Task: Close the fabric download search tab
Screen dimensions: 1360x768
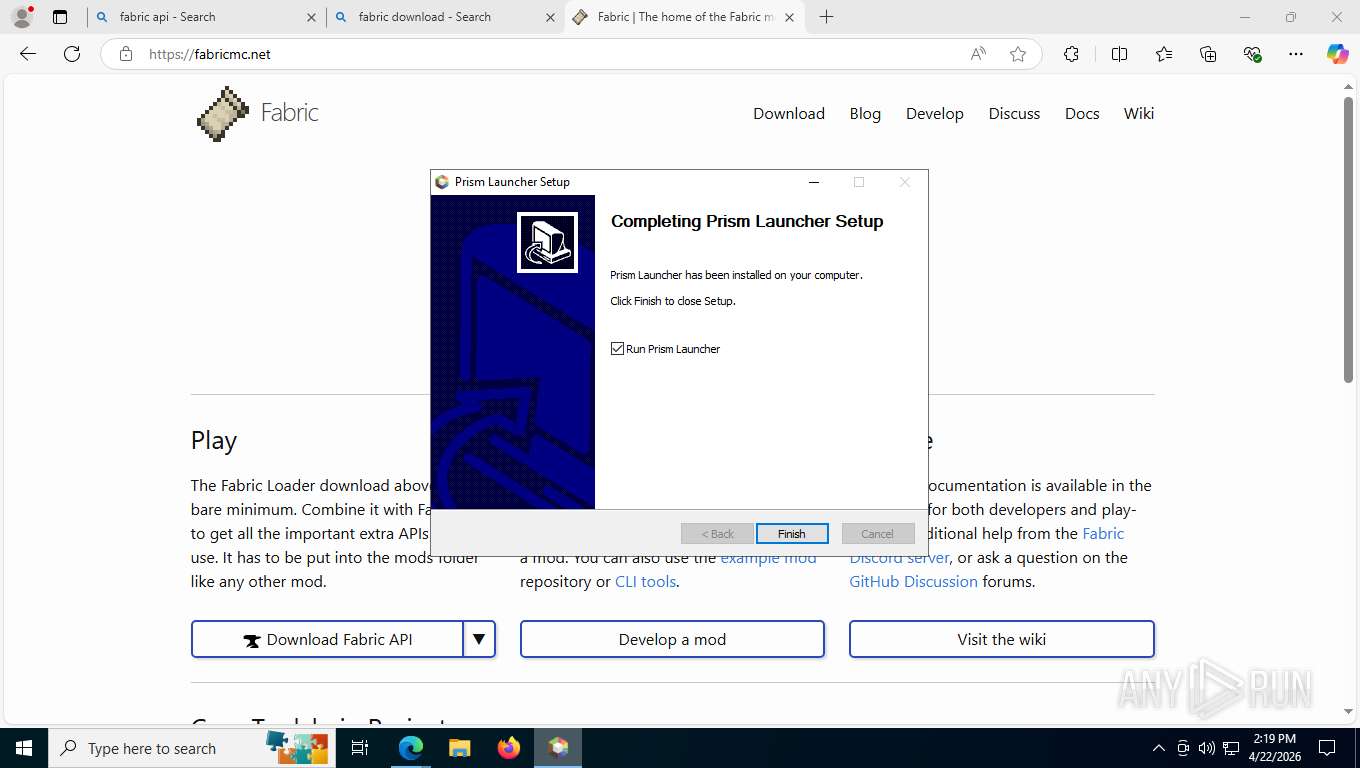Action: coord(550,17)
